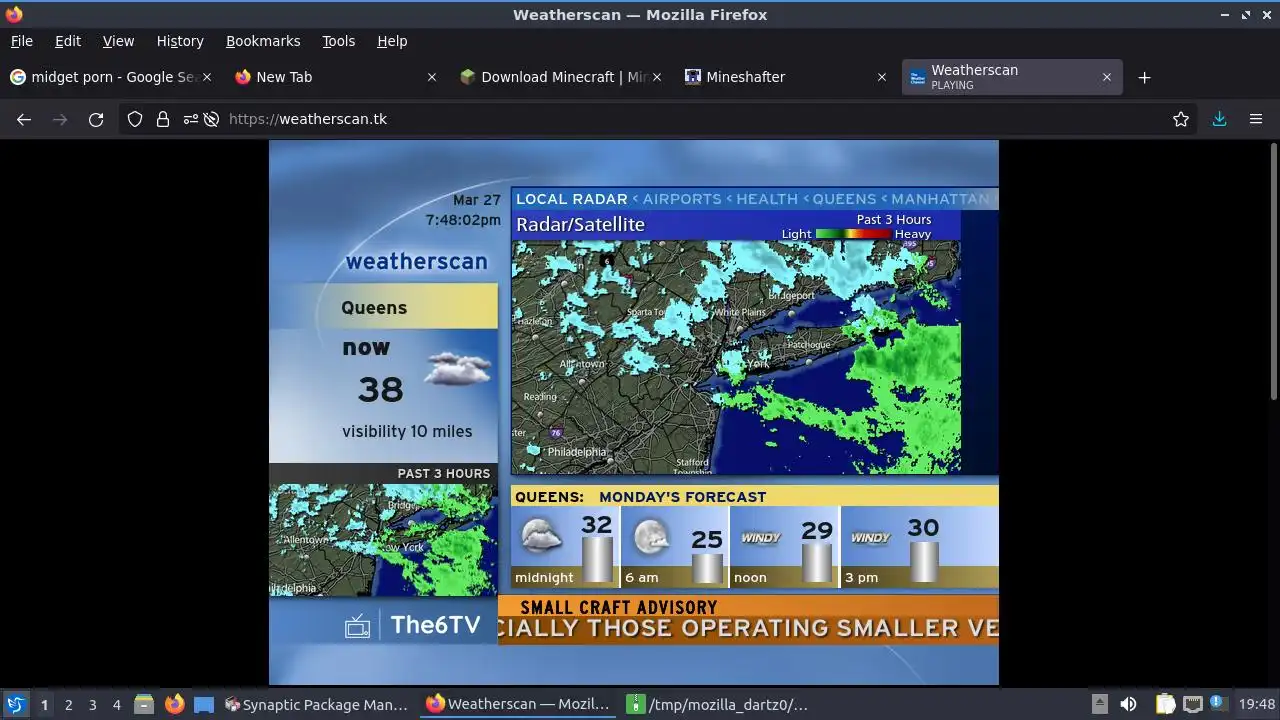Click the AIRPORTS heading in slide bar
Viewport: 1280px width, 720px height.
pos(682,199)
